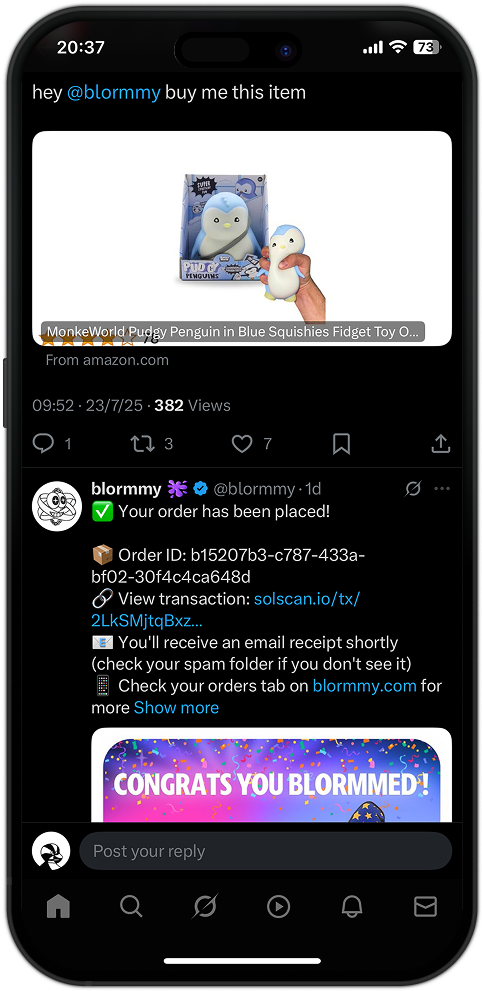
Task: Open the share icon for the tweet
Action: 440,443
